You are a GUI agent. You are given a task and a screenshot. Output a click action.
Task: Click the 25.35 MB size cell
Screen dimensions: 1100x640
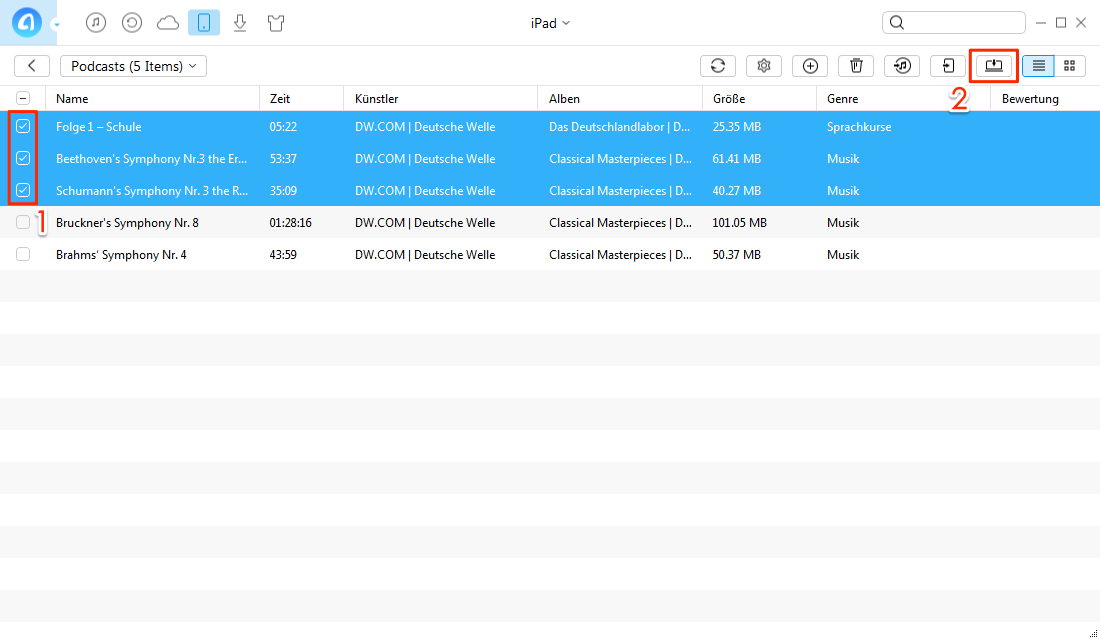[x=737, y=127]
